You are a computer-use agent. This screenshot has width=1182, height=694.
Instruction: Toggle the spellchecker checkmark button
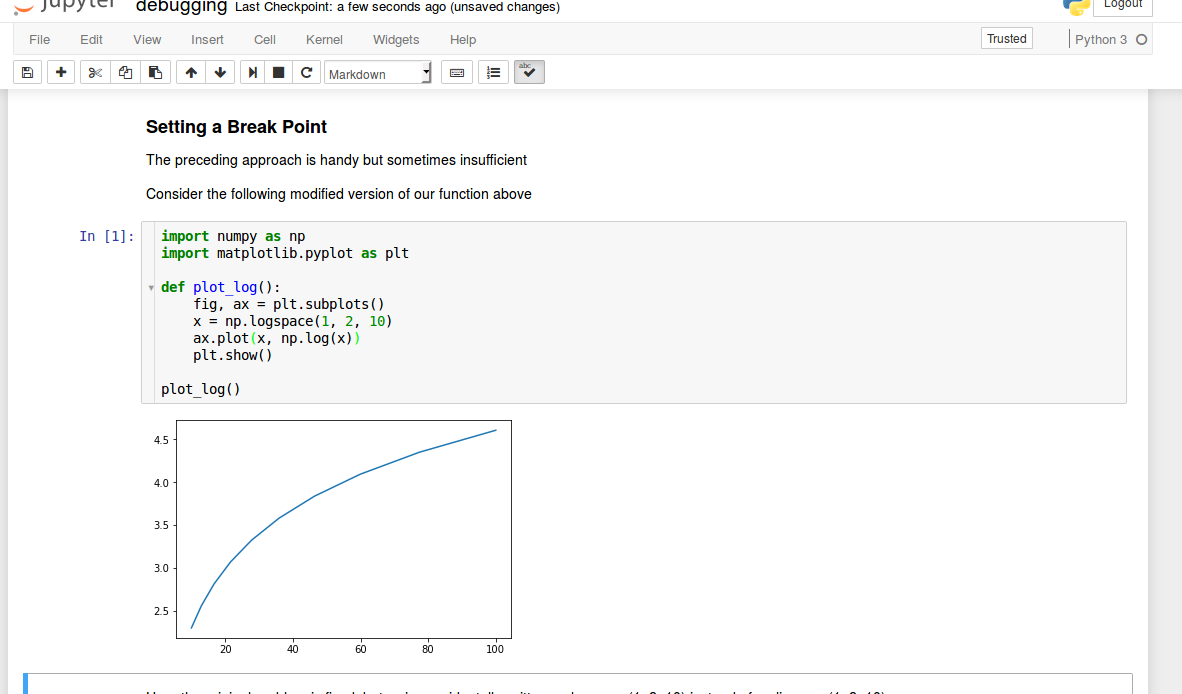click(529, 72)
